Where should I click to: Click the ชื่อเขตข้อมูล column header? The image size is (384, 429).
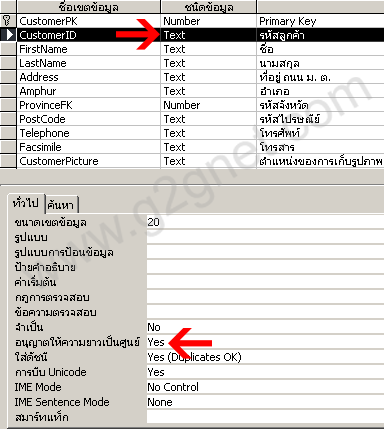click(89, 7)
